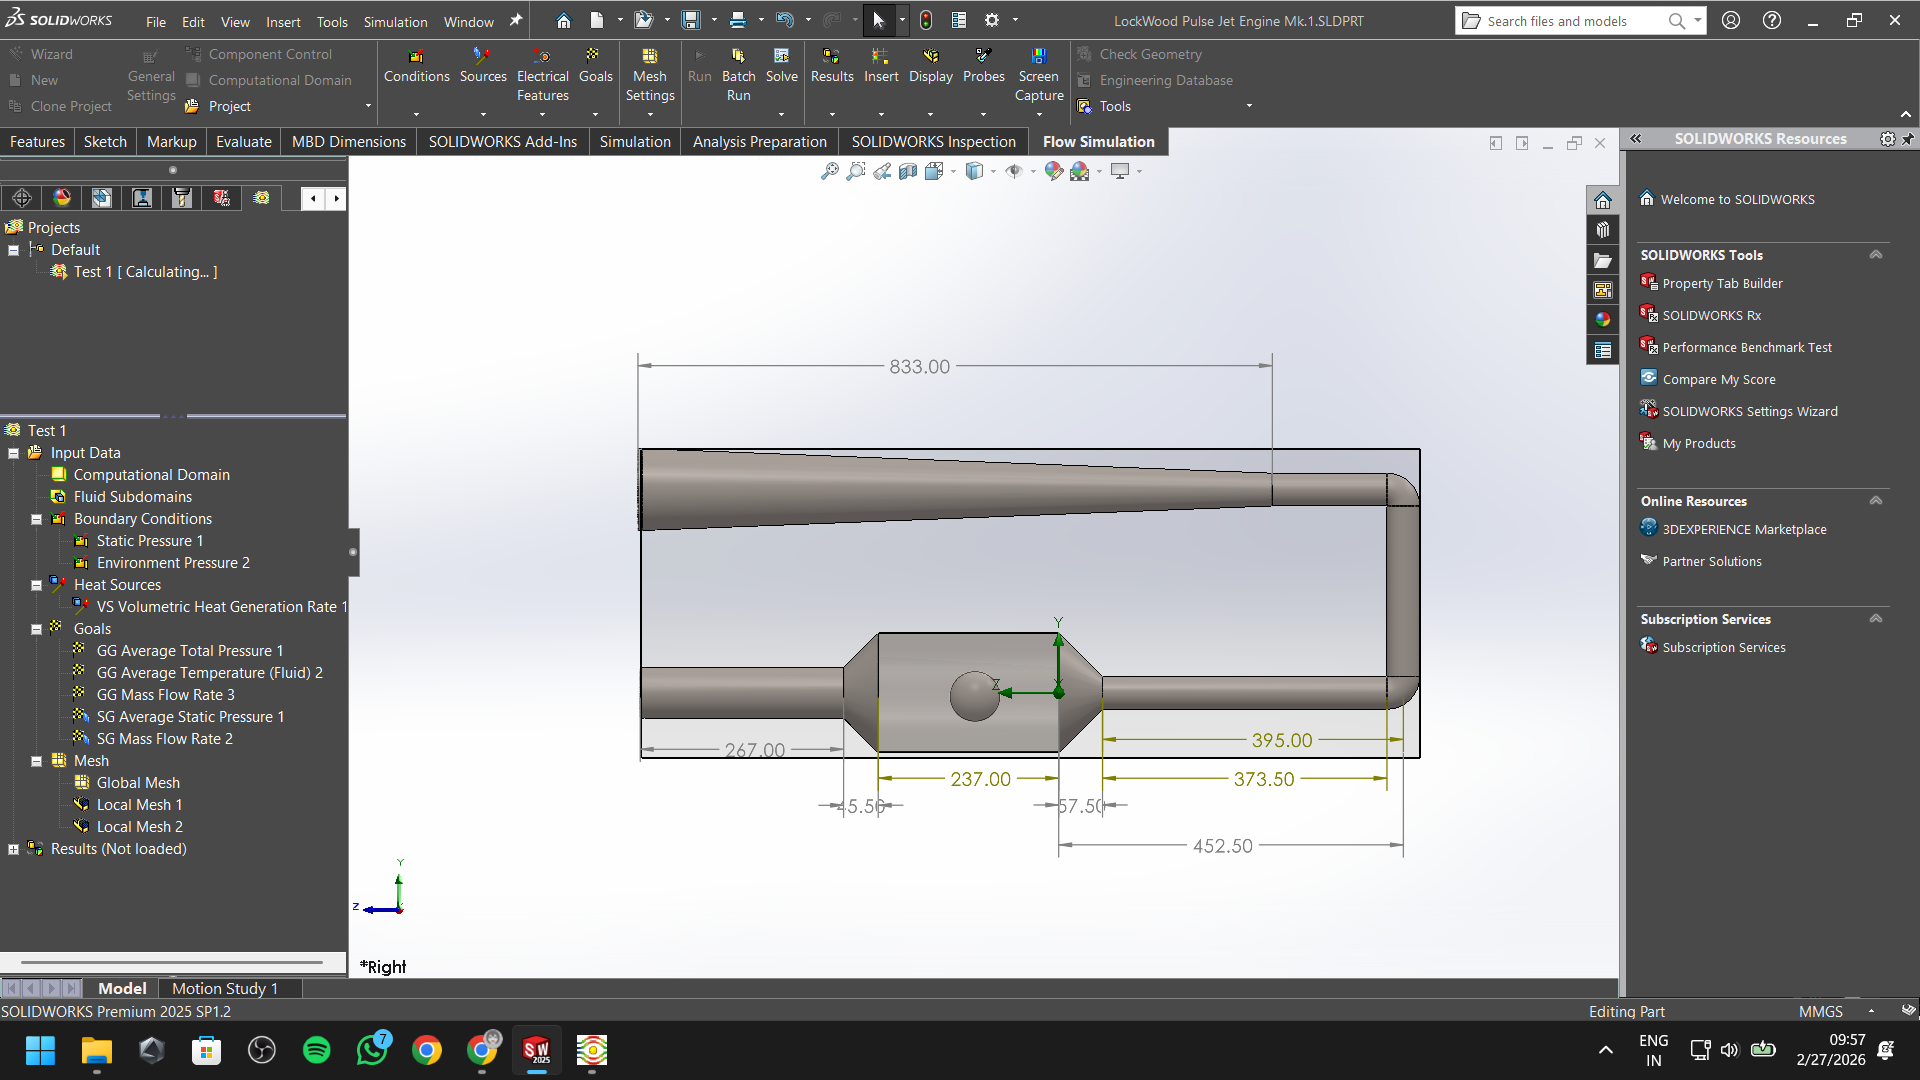Click the Rebuild traffic light icon
The width and height of the screenshot is (1920, 1080).
[x=926, y=20]
